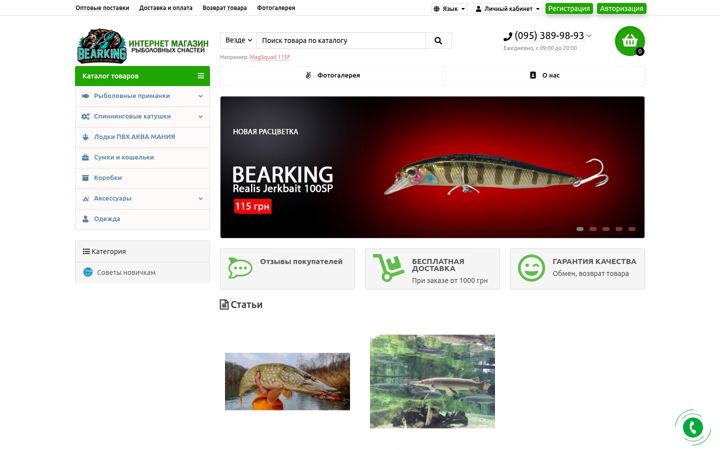Click the bag icon beside Сумки и кошельки

coord(85,157)
